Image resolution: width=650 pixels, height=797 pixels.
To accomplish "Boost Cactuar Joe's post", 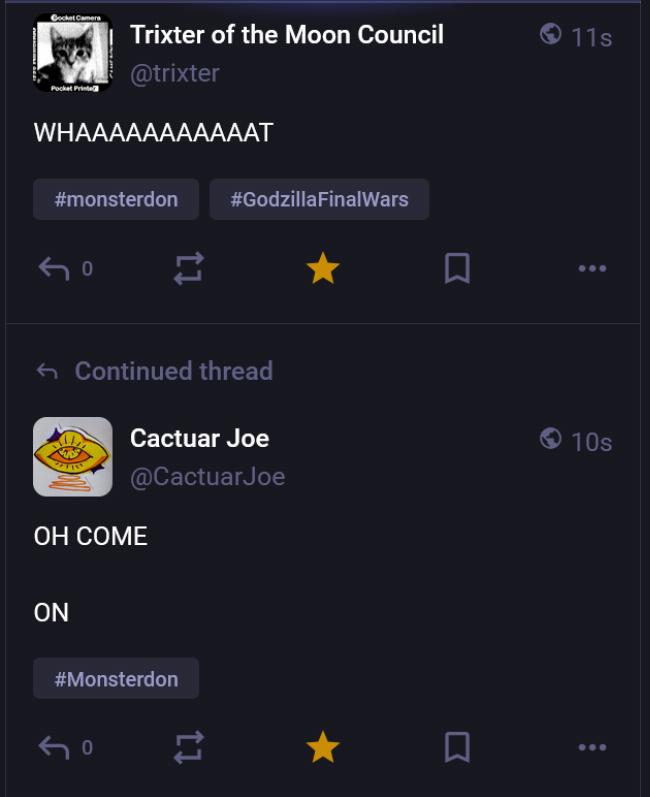I will pos(188,747).
